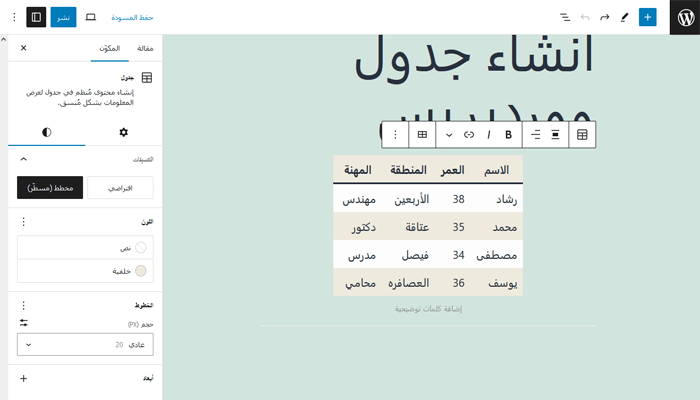Toggle the settings sidebar panel button
Image resolution: width=700 pixels, height=400 pixels.
click(x=36, y=17)
